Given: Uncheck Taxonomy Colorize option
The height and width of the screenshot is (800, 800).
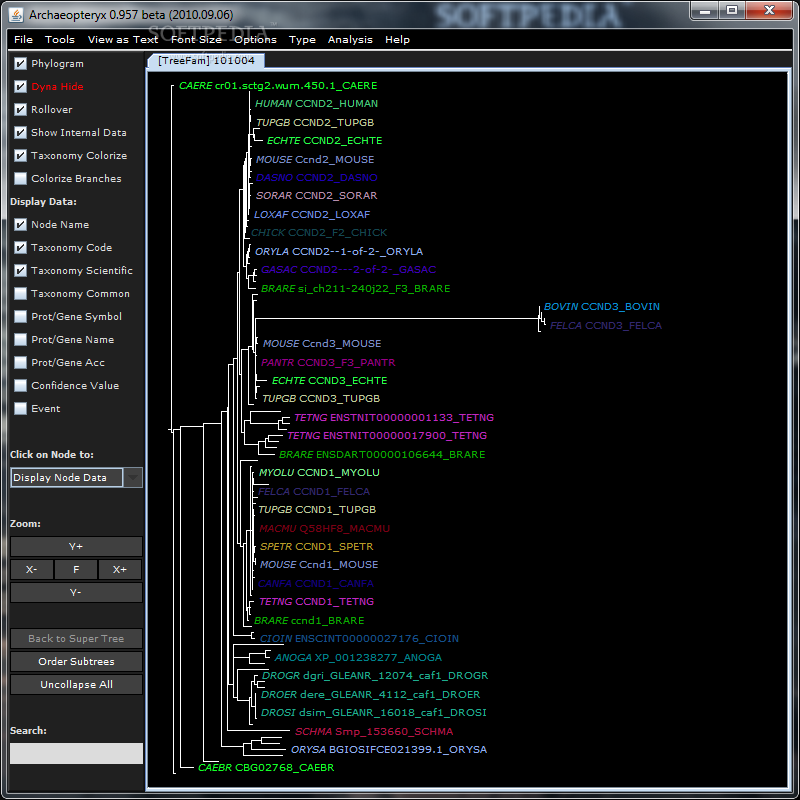Looking at the screenshot, I should 20,155.
